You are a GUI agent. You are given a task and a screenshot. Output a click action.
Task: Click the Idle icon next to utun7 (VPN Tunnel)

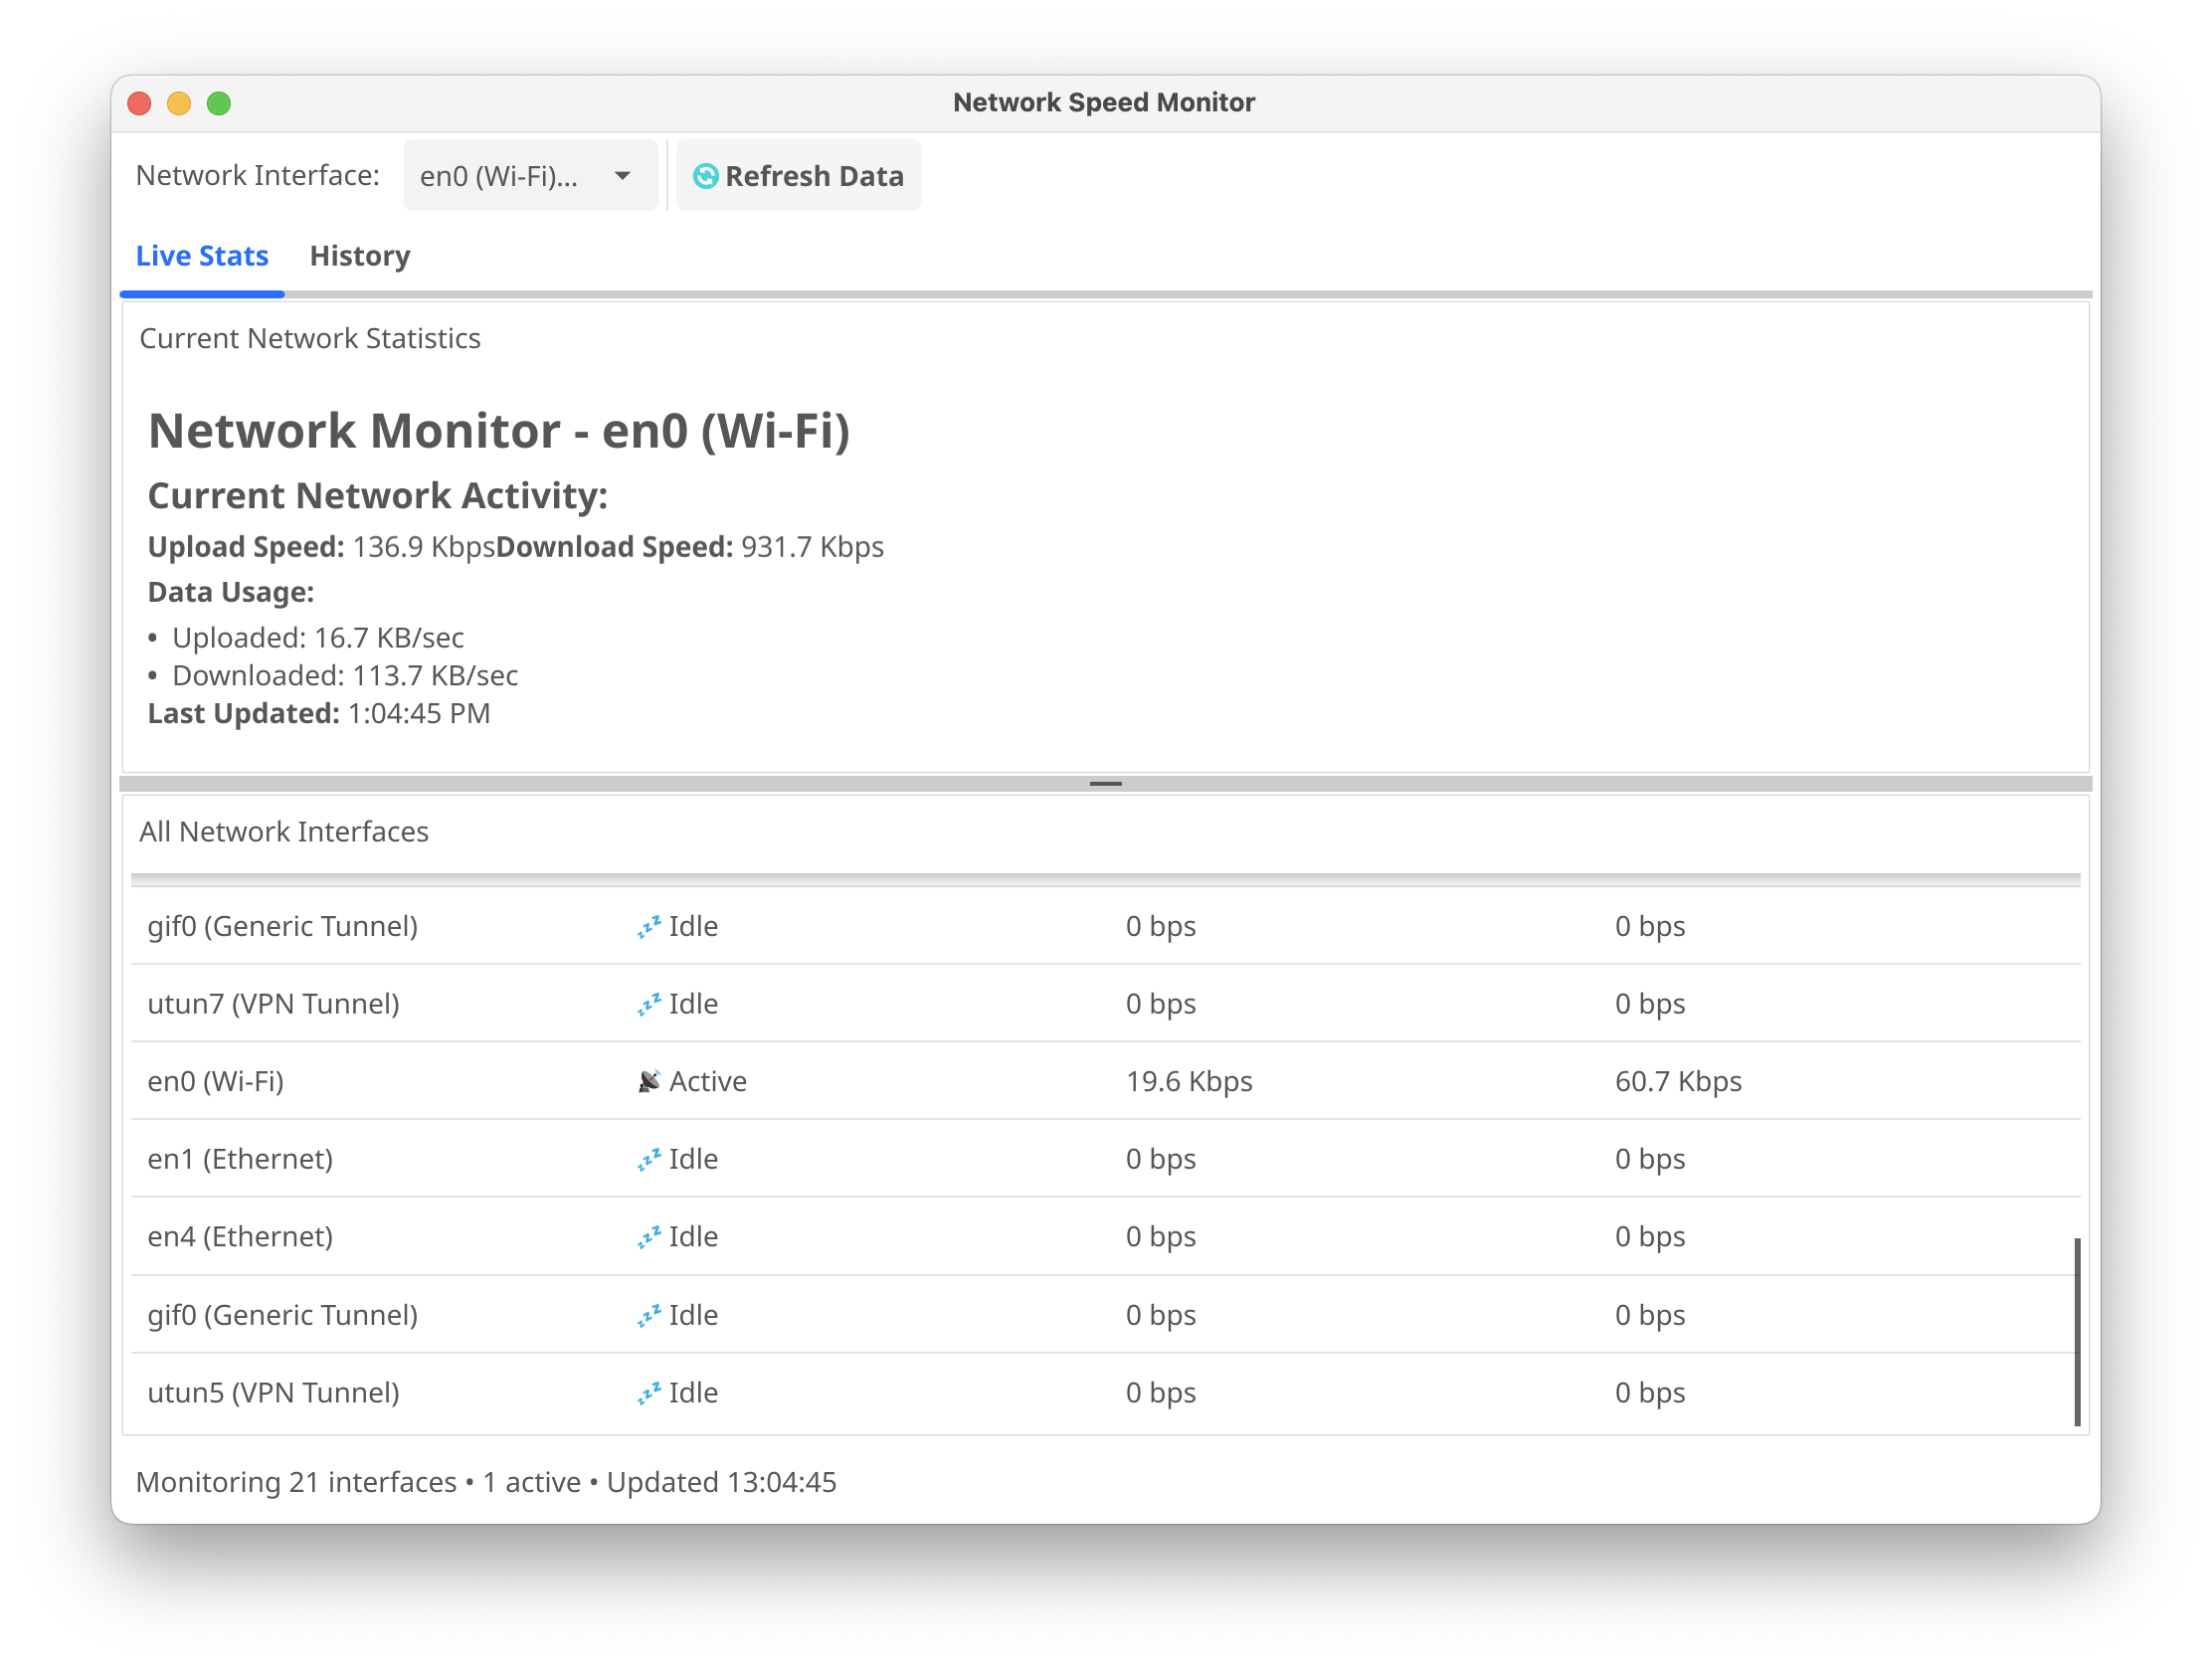click(x=649, y=1003)
